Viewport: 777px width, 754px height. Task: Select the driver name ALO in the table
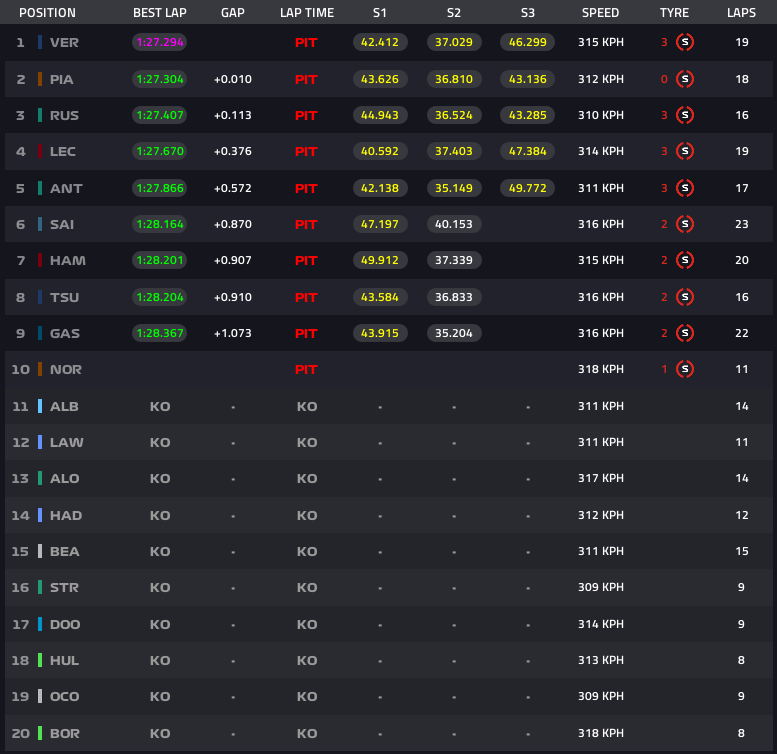pos(64,479)
